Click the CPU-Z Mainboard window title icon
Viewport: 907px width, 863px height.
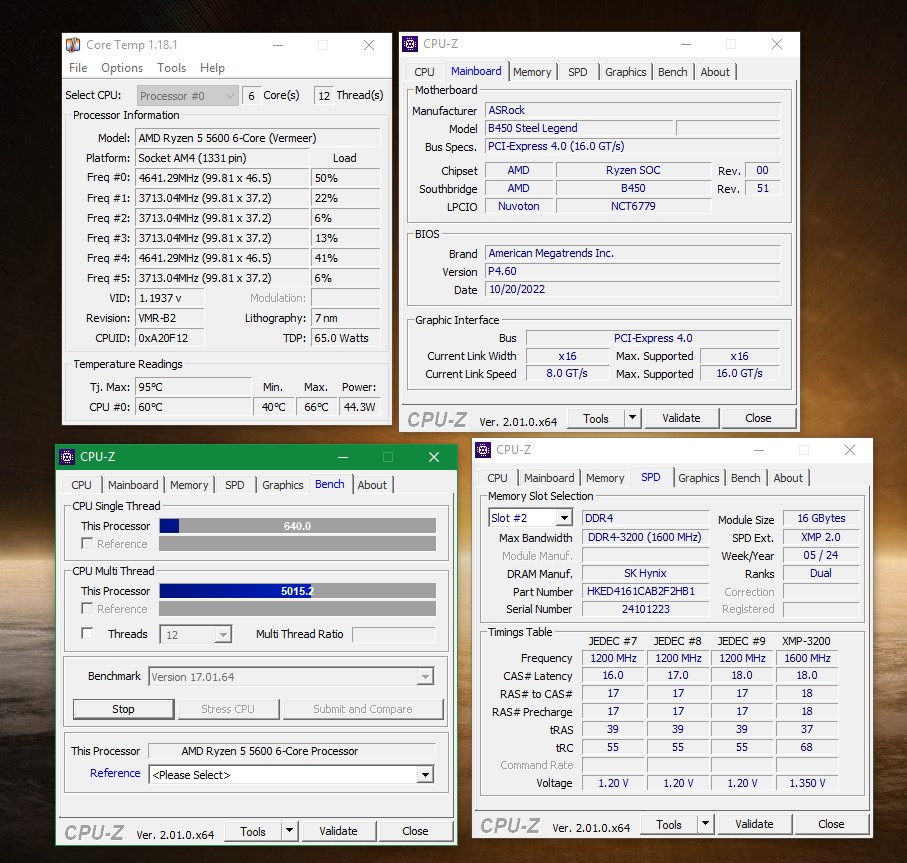410,43
